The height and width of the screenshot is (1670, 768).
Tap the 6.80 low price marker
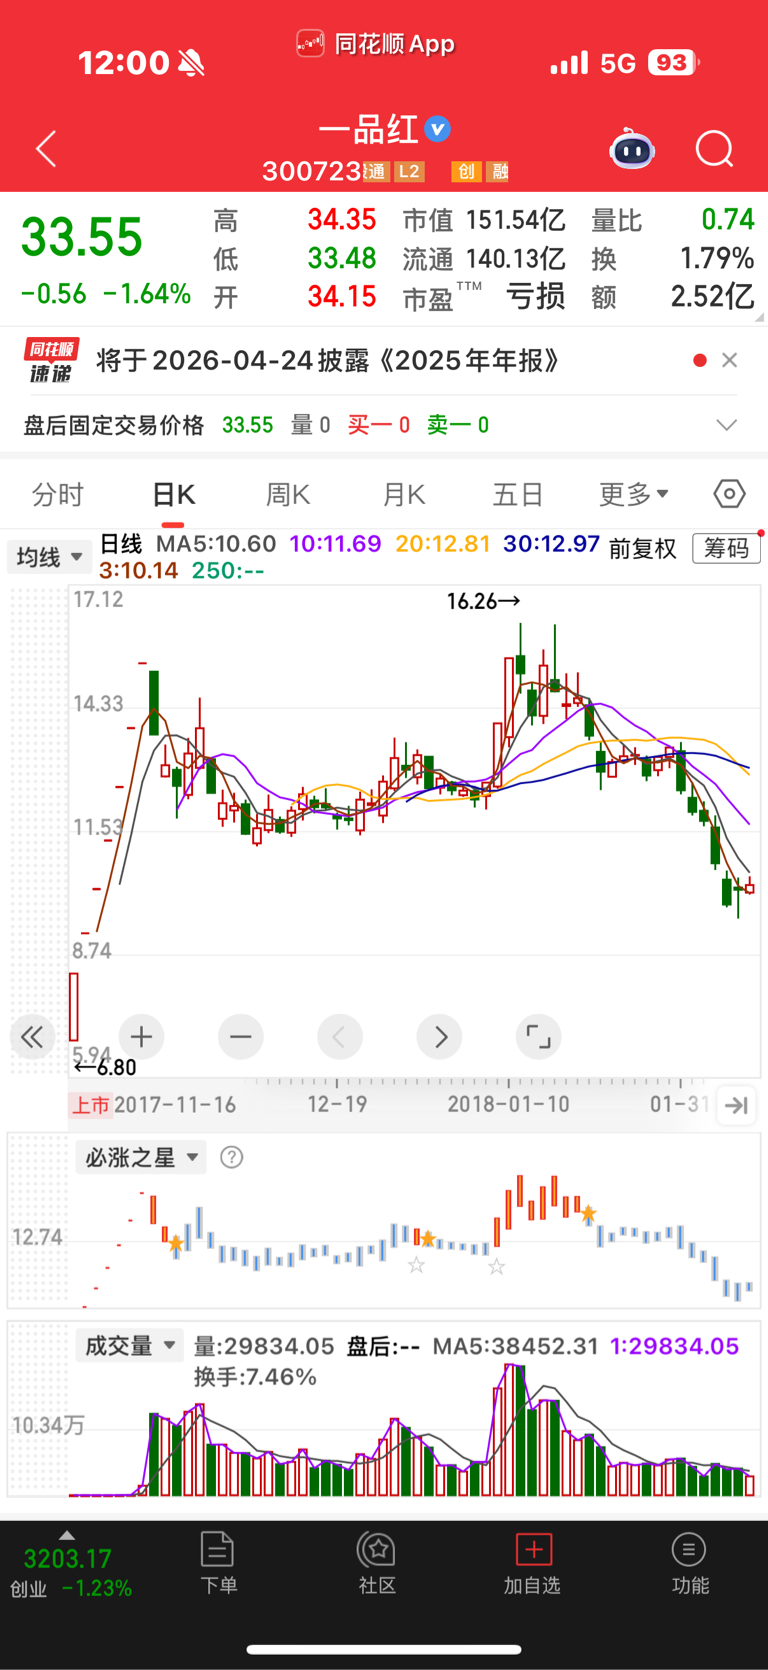pos(106,1067)
